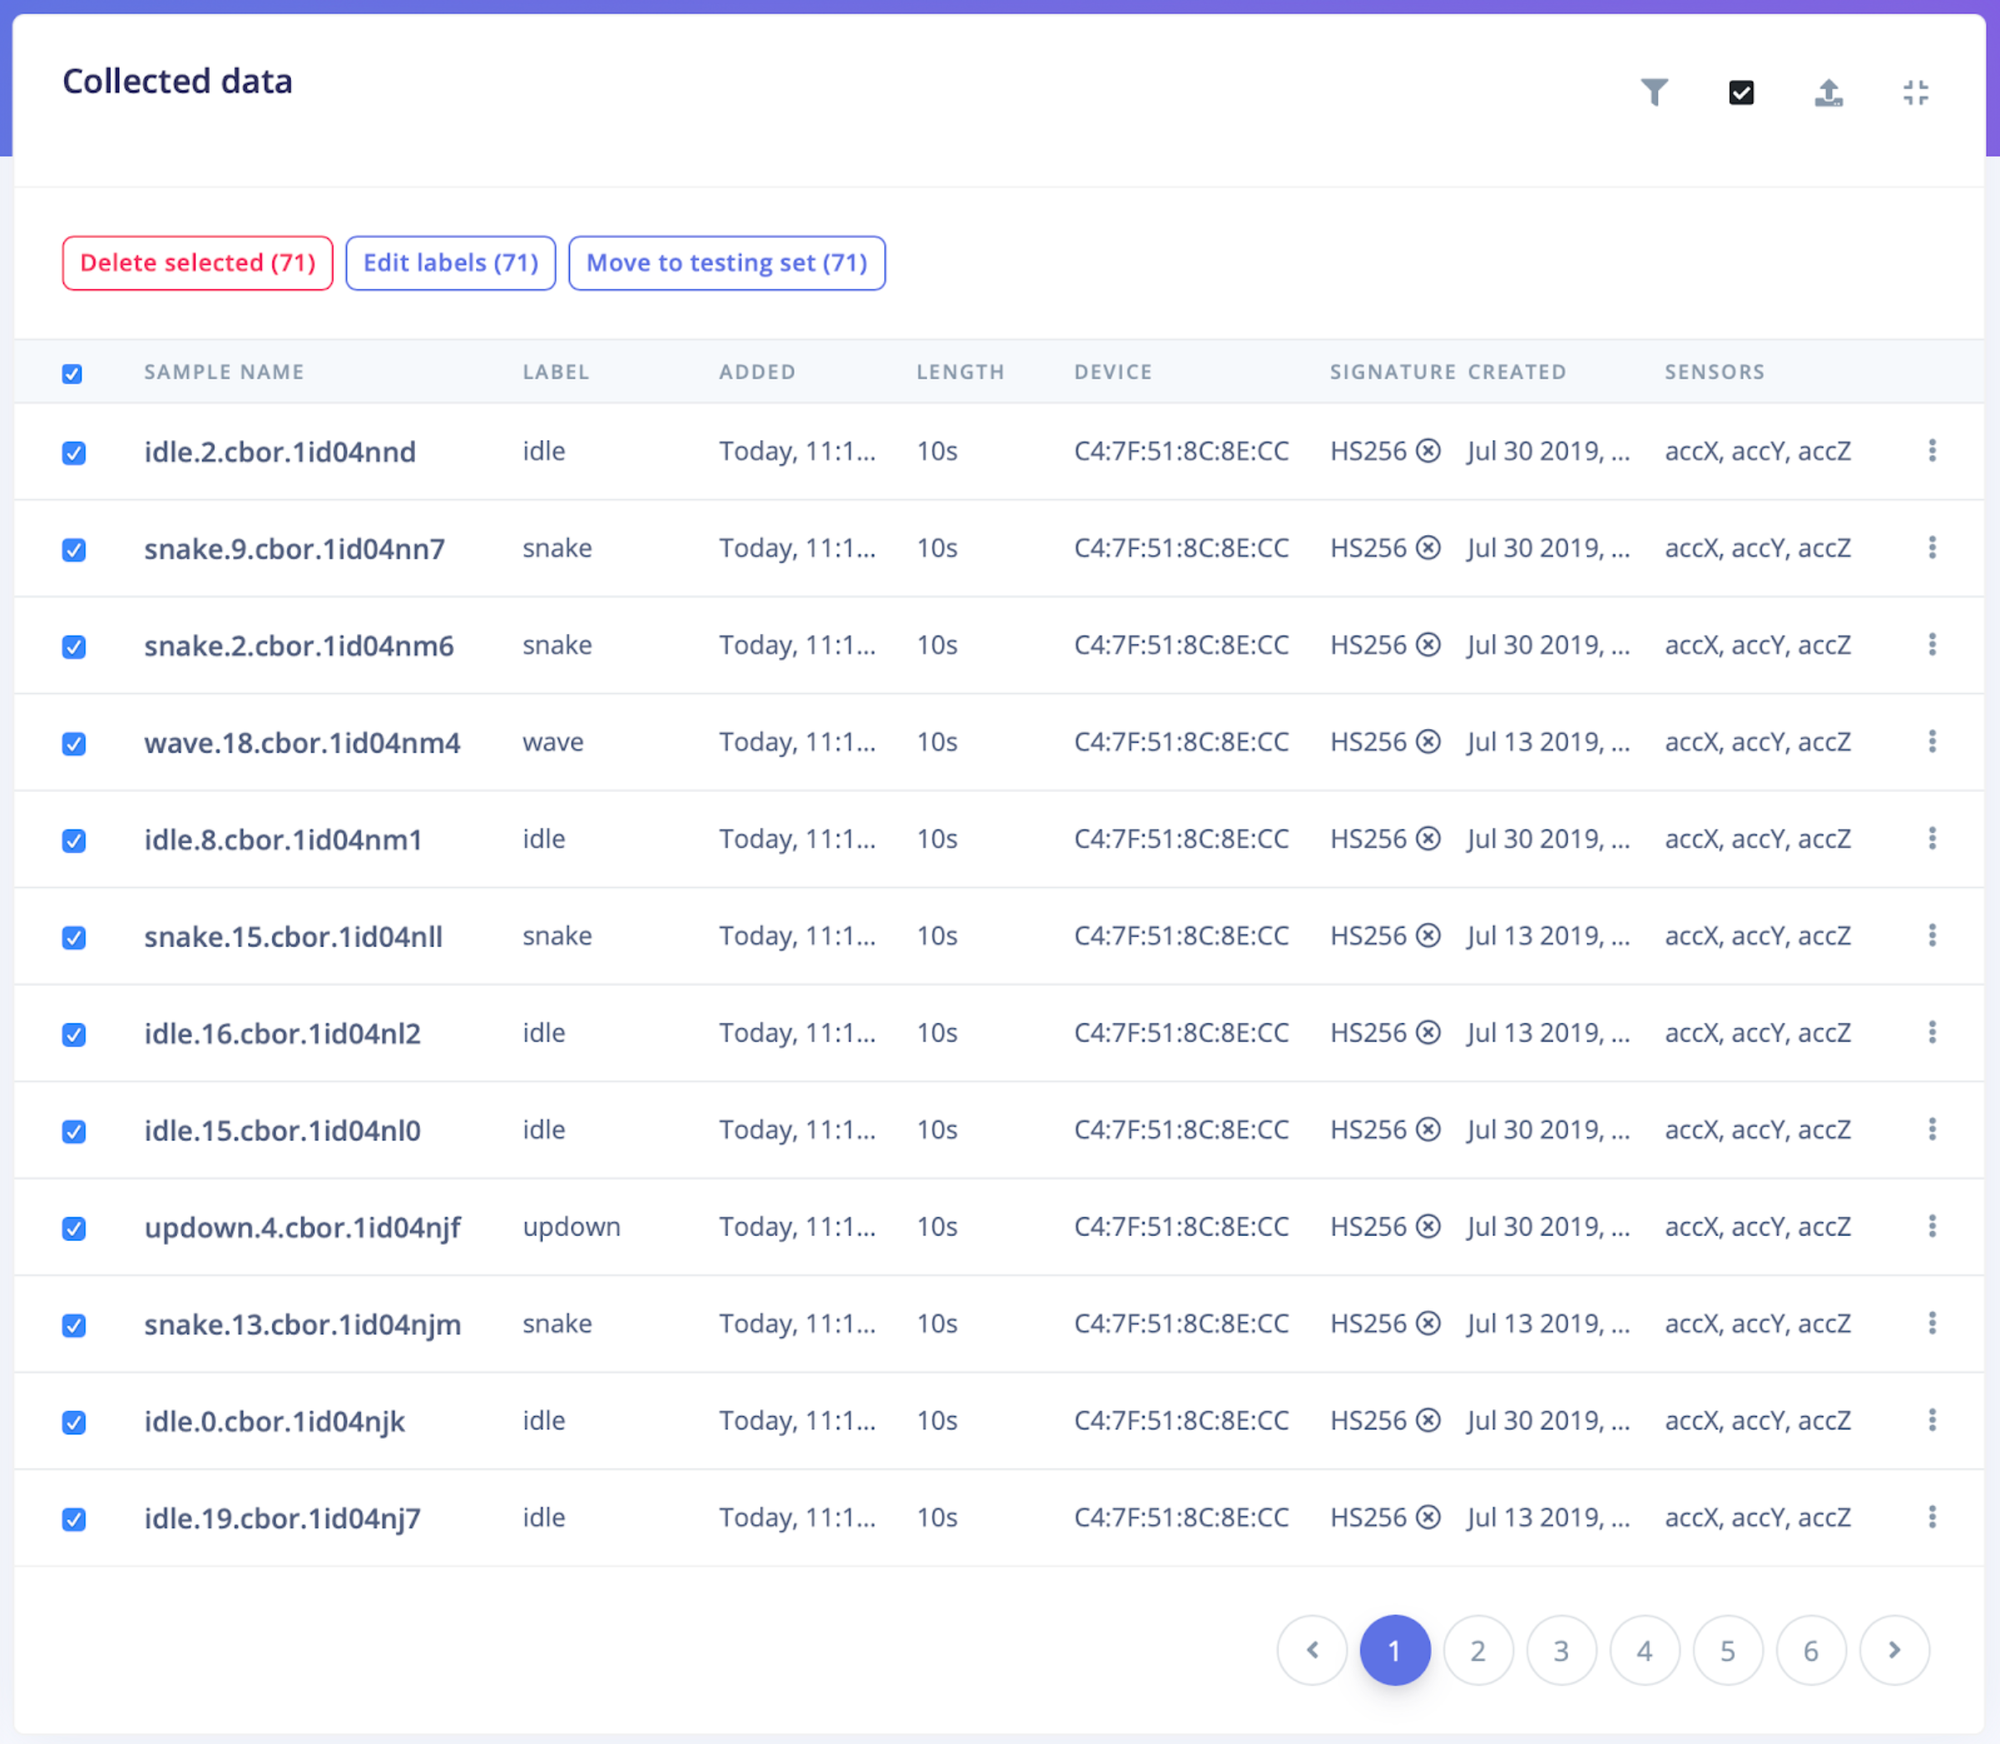The height and width of the screenshot is (1744, 2000).
Task: Click the upload data icon
Action: (x=1828, y=92)
